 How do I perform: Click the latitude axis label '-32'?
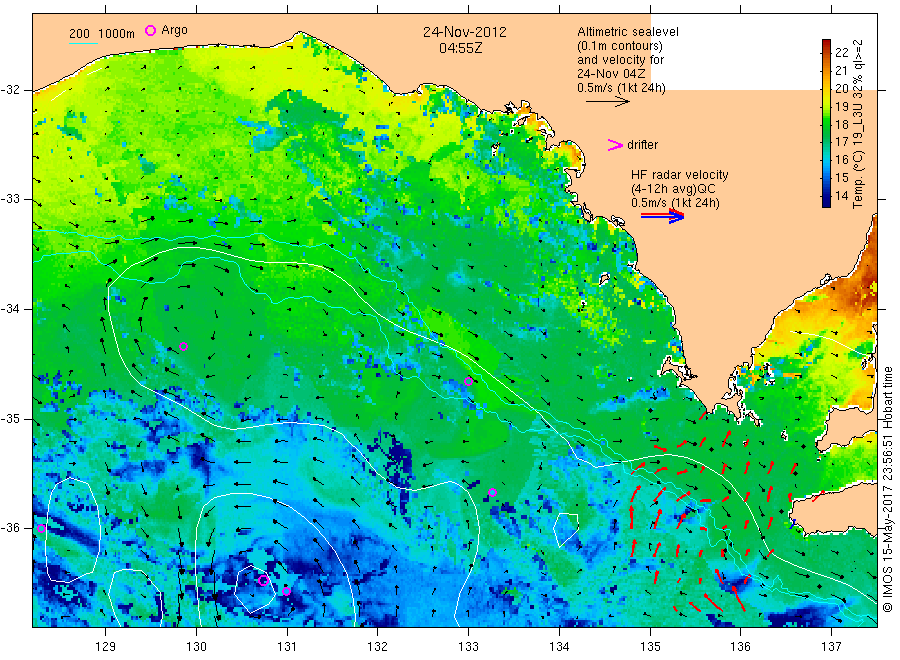(x=11, y=90)
